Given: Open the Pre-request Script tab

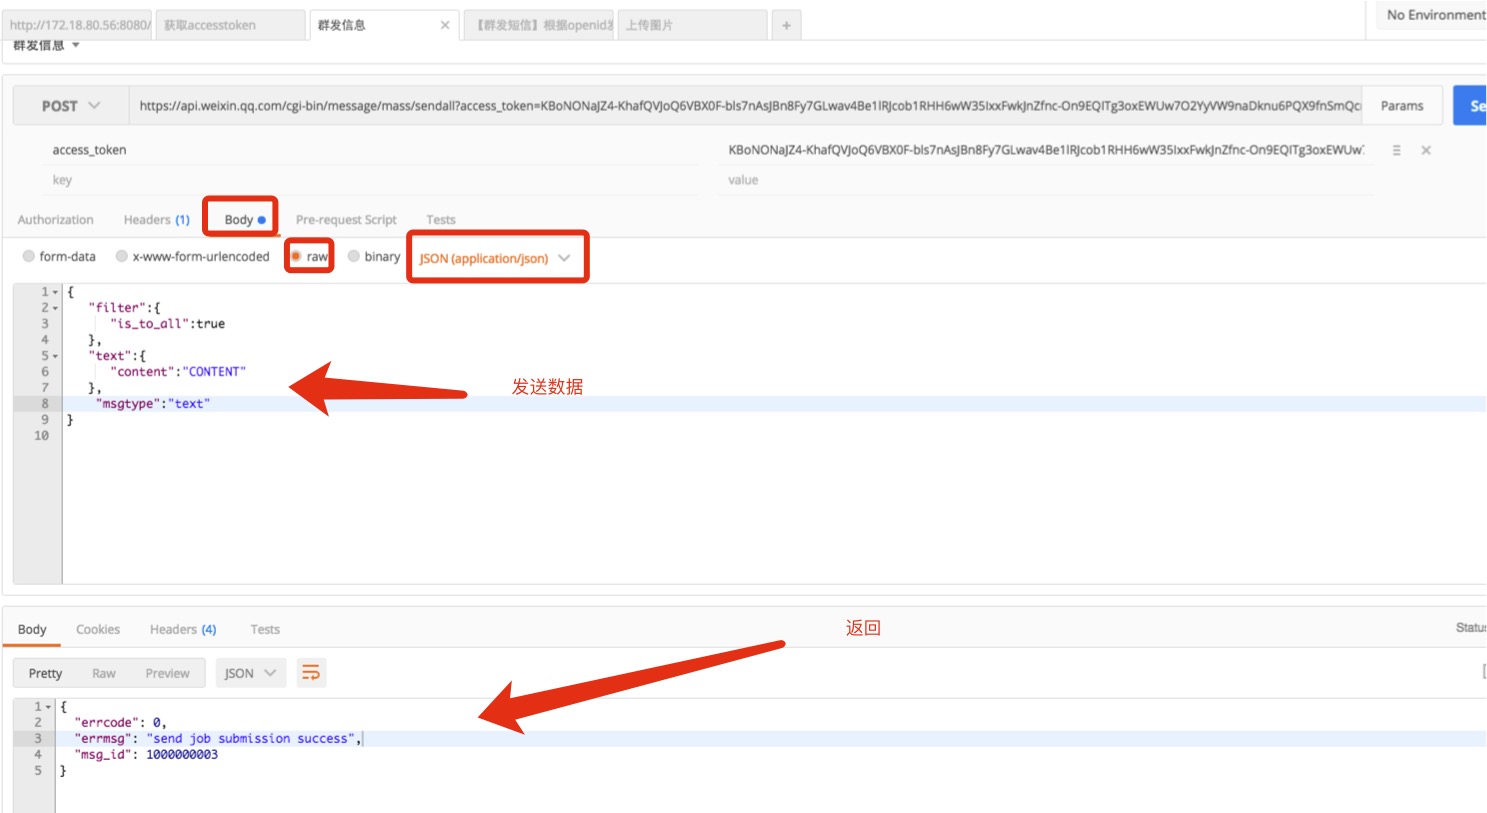Looking at the screenshot, I should pos(346,220).
